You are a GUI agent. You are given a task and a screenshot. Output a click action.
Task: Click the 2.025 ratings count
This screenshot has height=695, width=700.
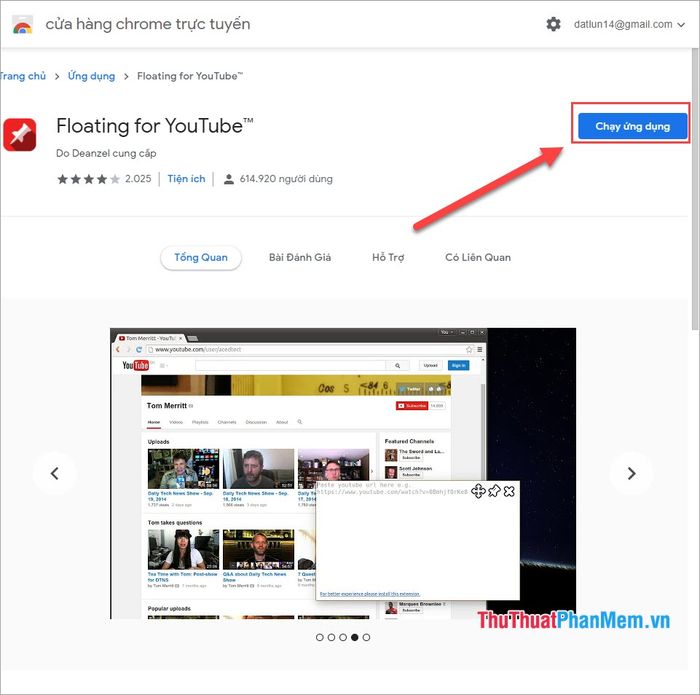[138, 179]
